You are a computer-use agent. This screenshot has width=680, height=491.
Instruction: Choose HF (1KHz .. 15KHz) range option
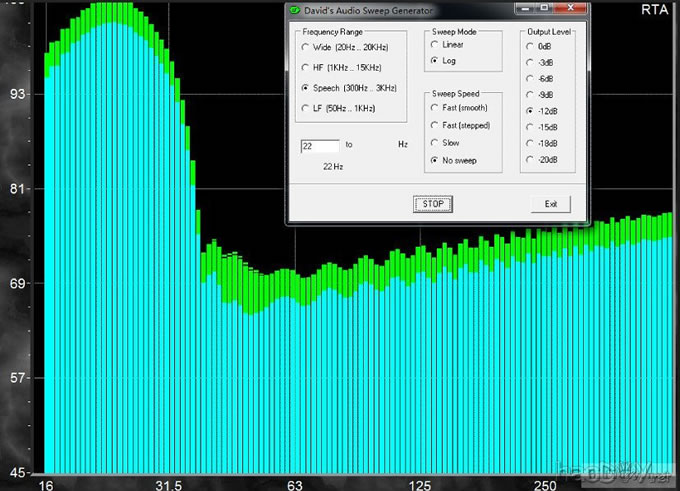coord(305,67)
